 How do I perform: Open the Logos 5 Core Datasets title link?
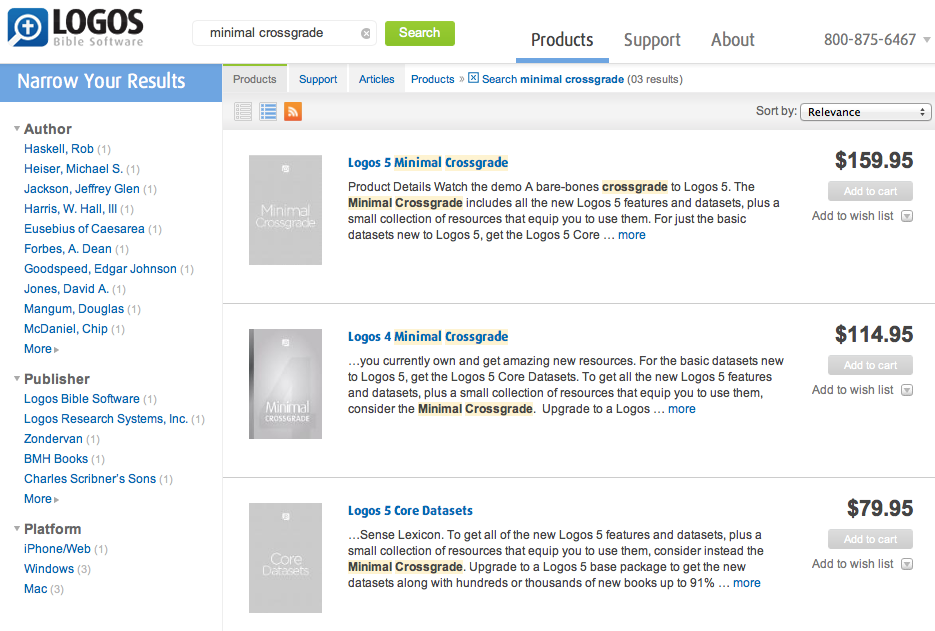410,511
